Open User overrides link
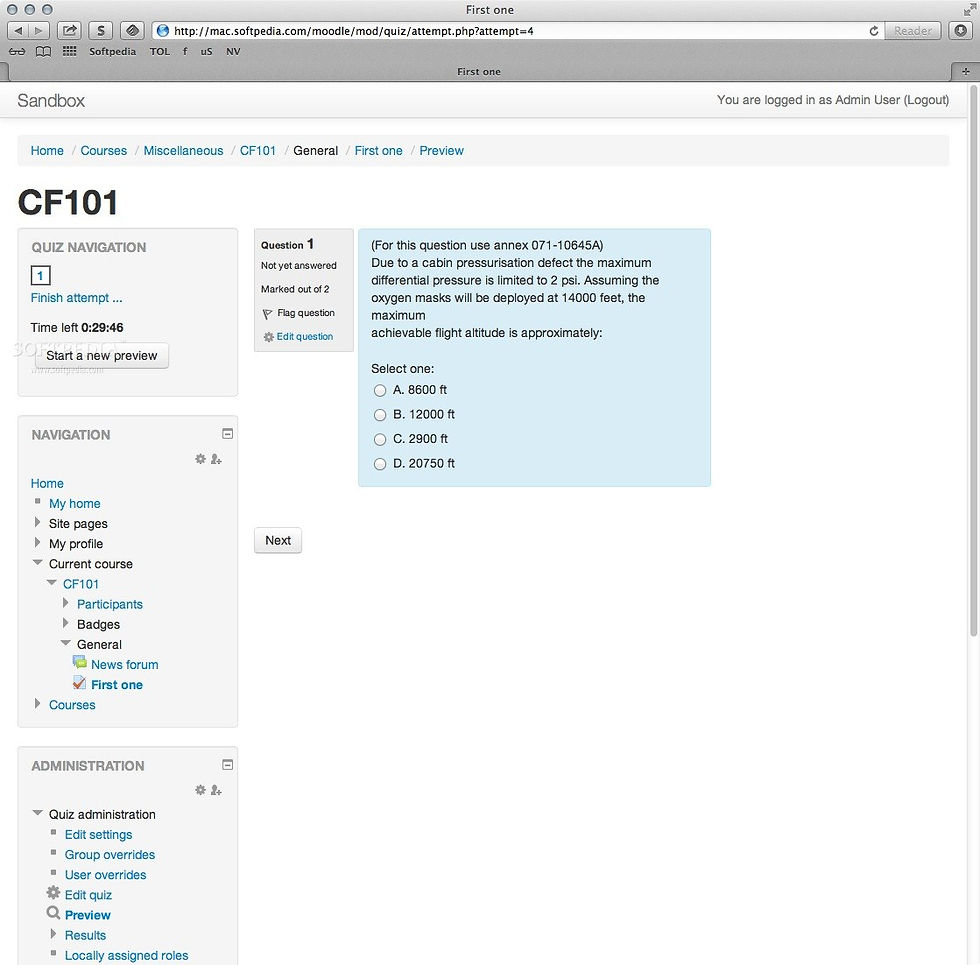980x965 pixels. (x=106, y=874)
